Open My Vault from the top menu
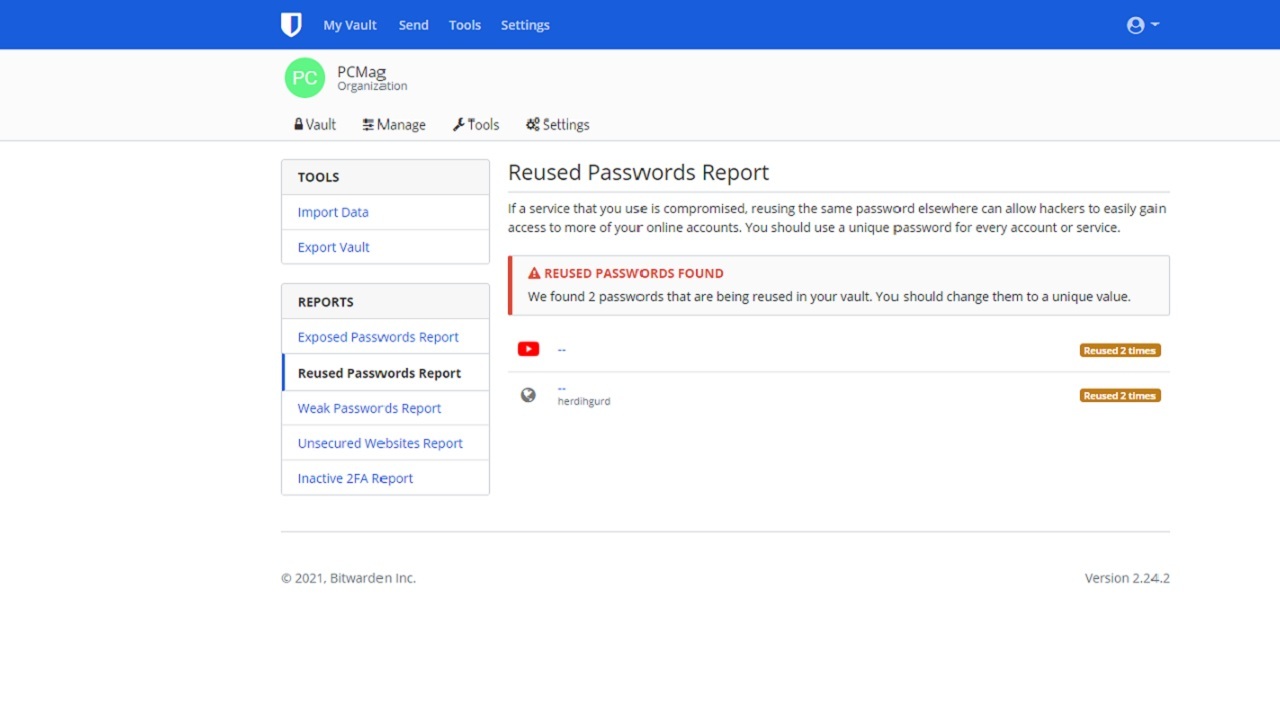The width and height of the screenshot is (1280, 720). (x=350, y=24)
